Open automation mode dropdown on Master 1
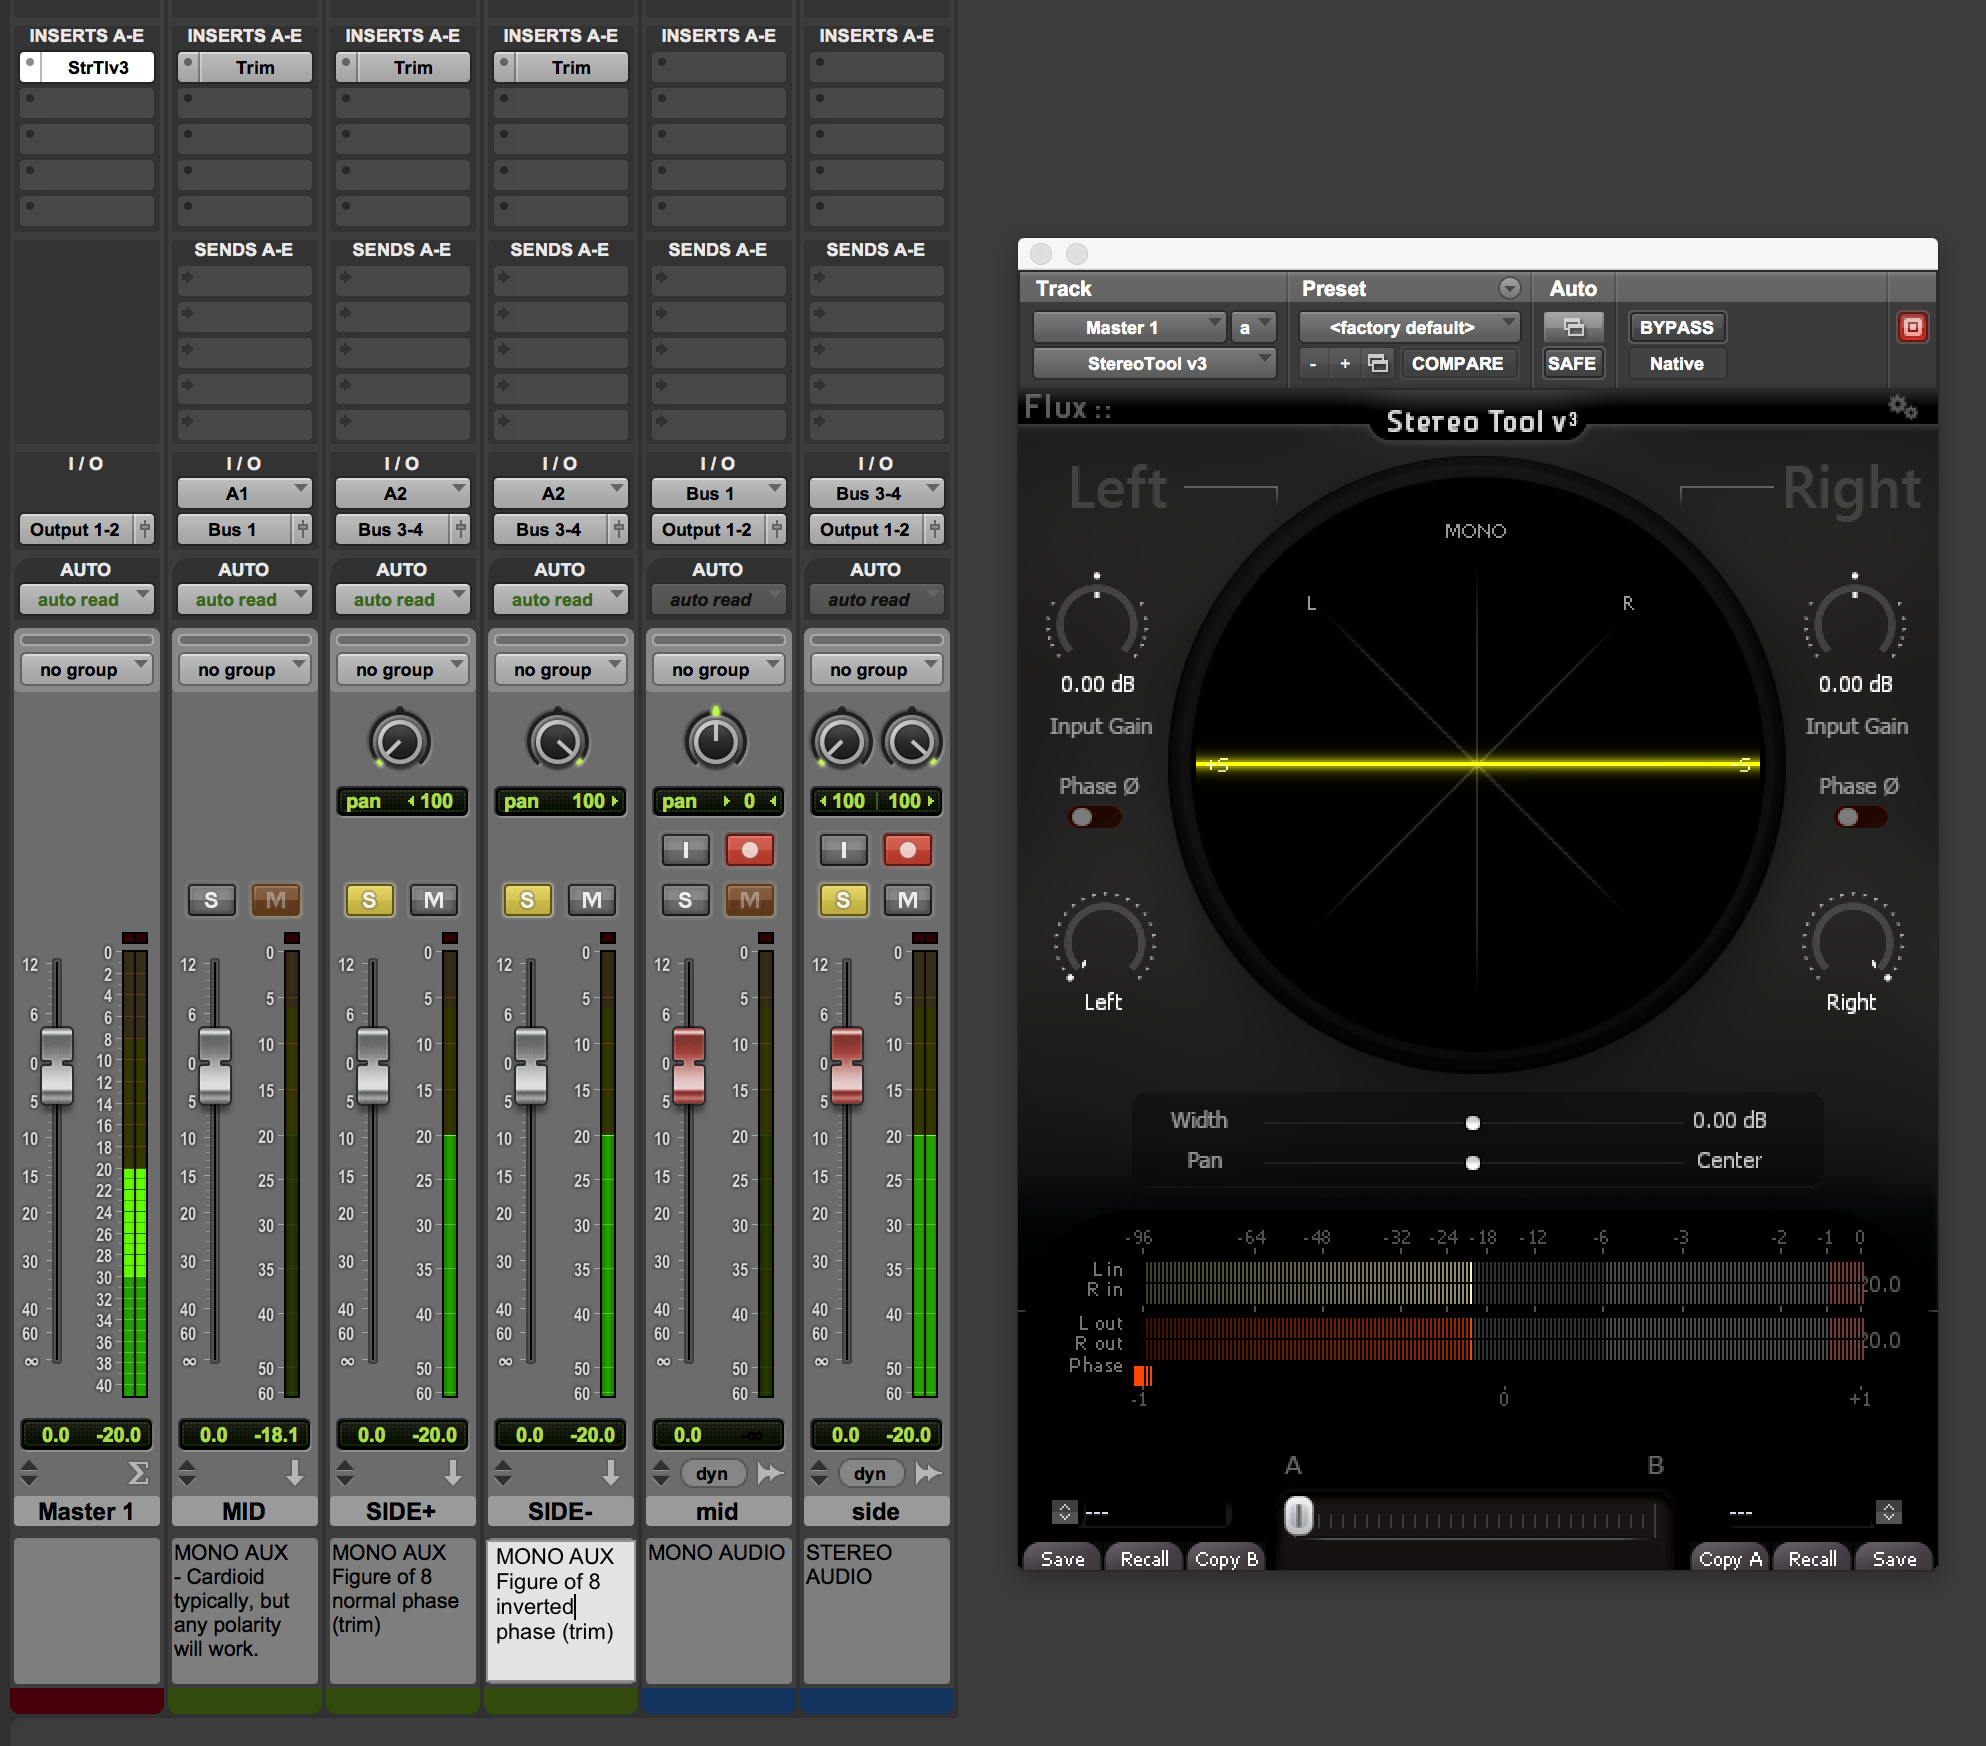The height and width of the screenshot is (1746, 1986). point(86,599)
